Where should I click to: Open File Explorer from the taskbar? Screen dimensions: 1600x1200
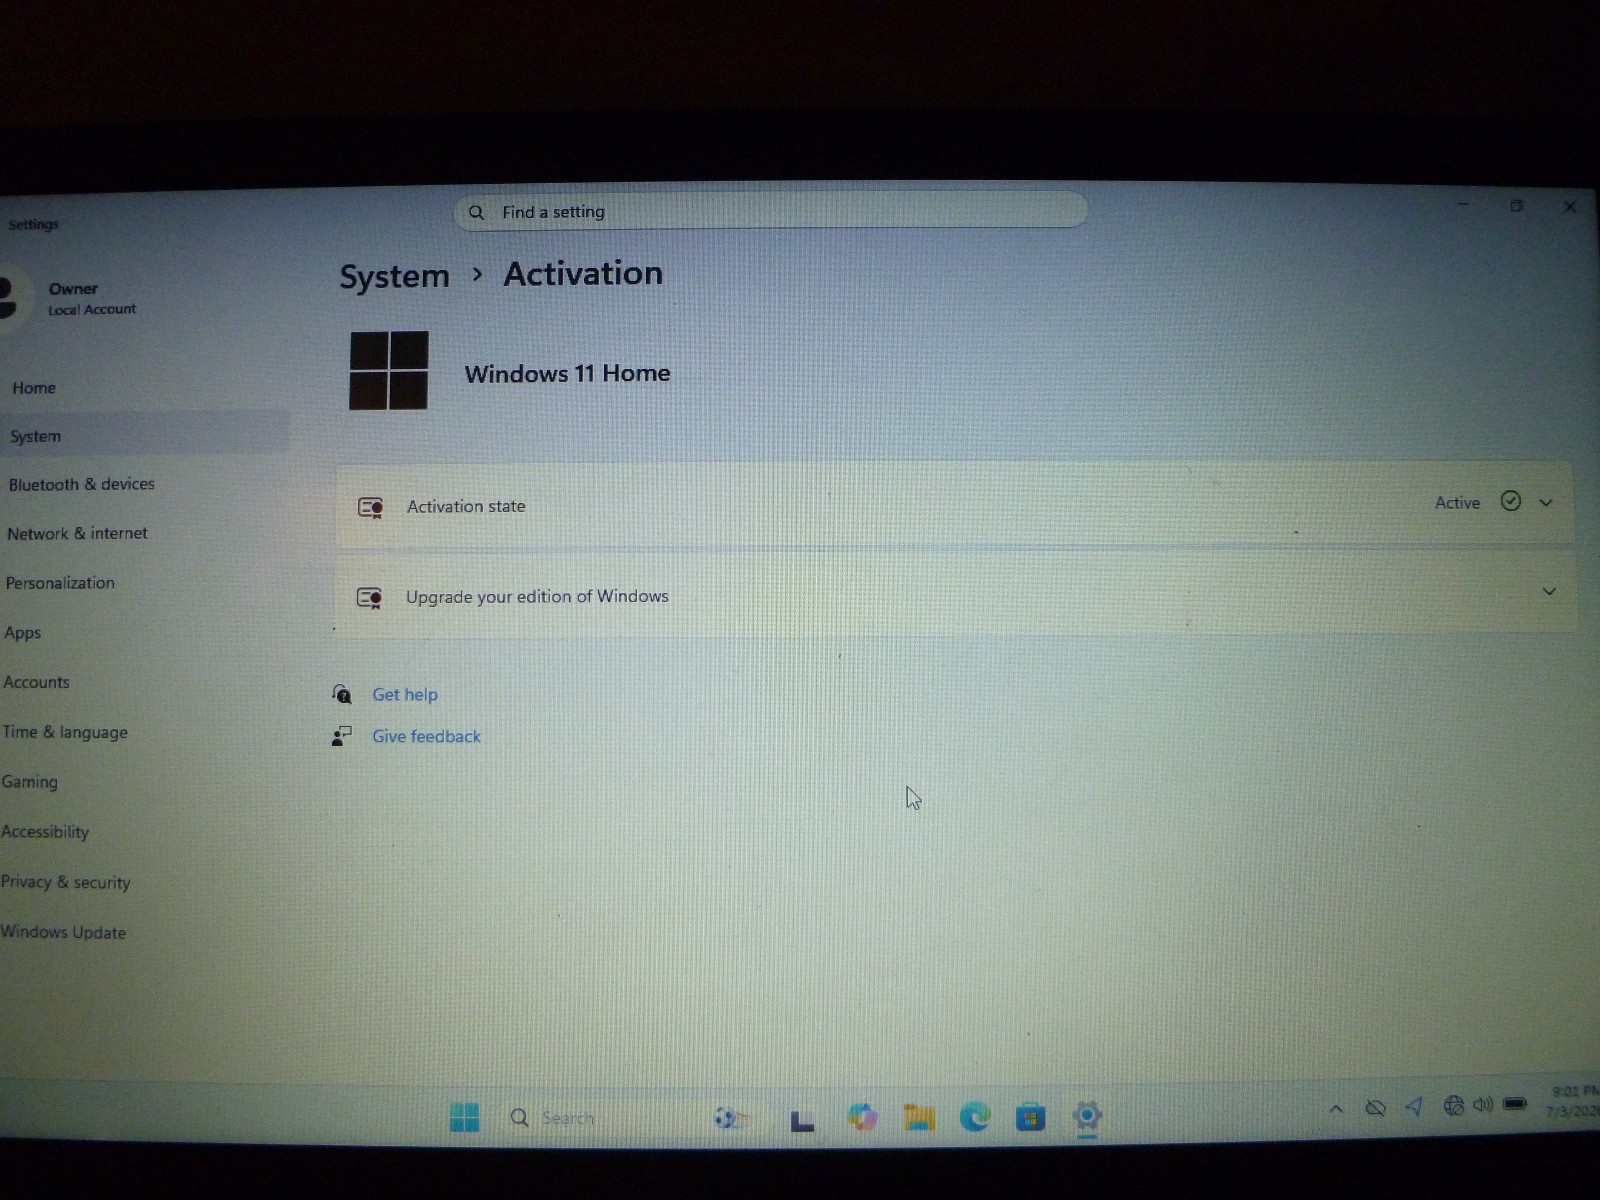(x=919, y=1116)
